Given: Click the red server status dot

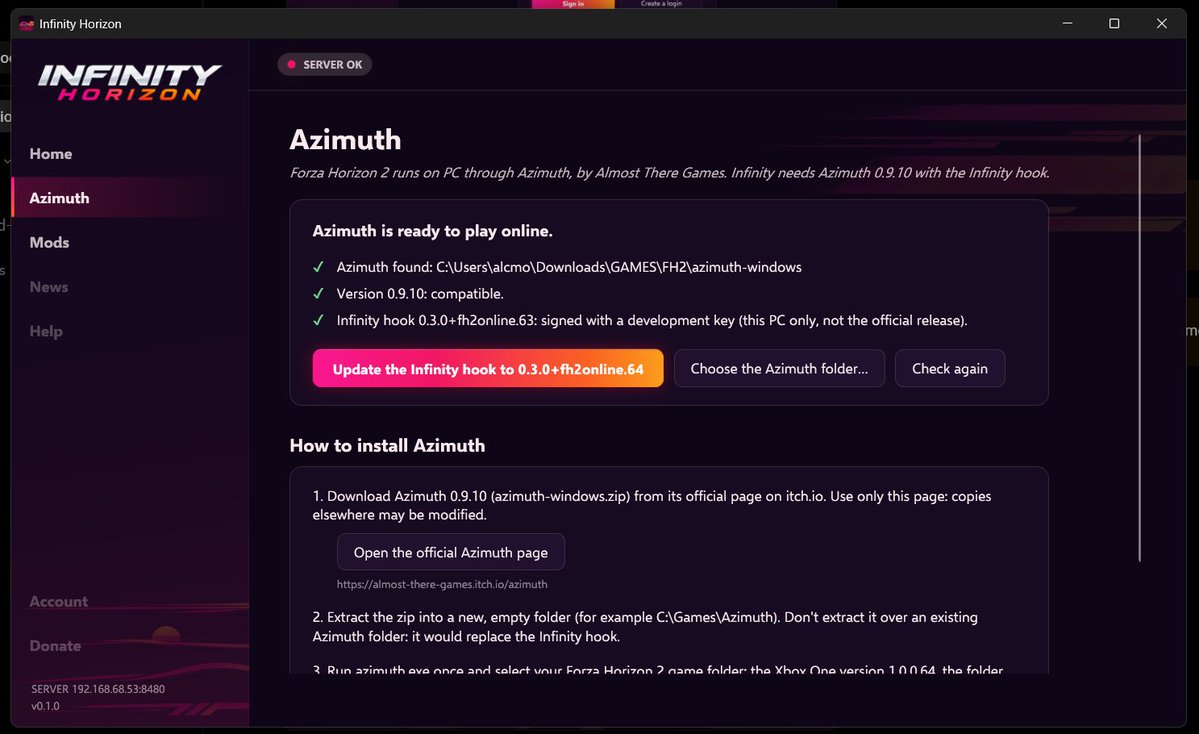Looking at the screenshot, I should coord(291,64).
